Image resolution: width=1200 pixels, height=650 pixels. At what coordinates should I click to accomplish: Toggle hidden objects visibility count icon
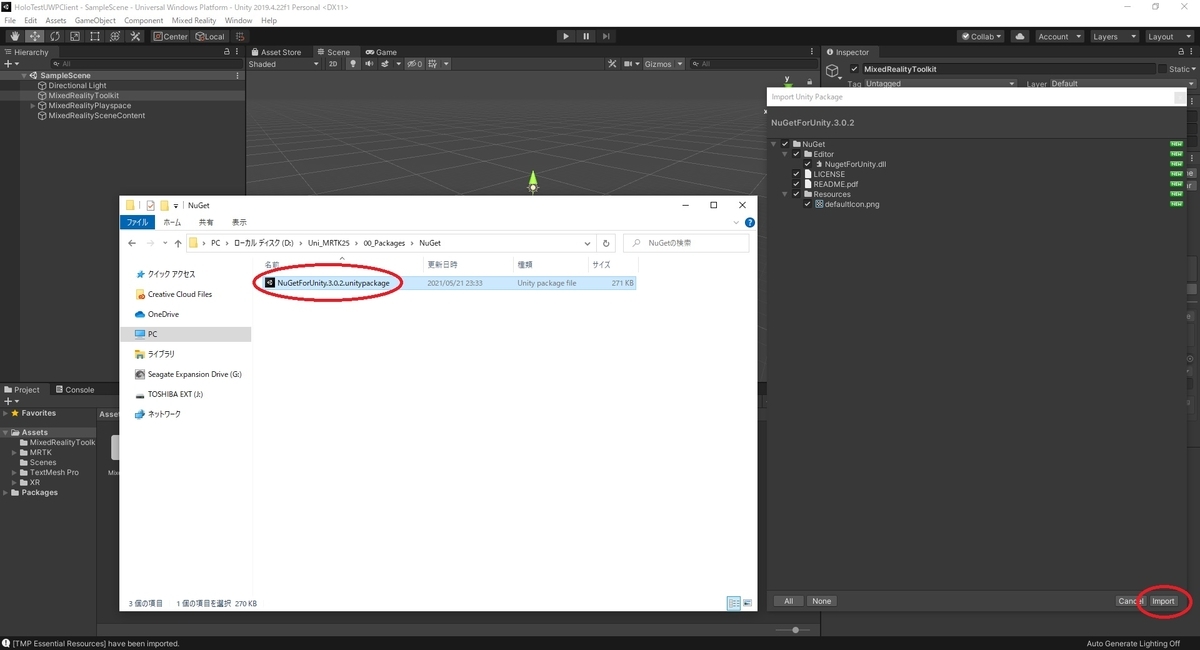click(413, 64)
